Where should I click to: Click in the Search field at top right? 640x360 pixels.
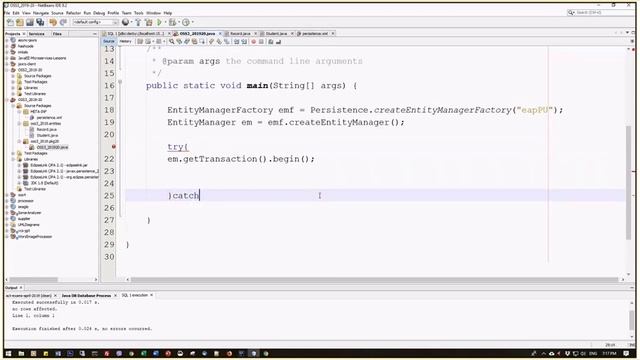coord(601,13)
